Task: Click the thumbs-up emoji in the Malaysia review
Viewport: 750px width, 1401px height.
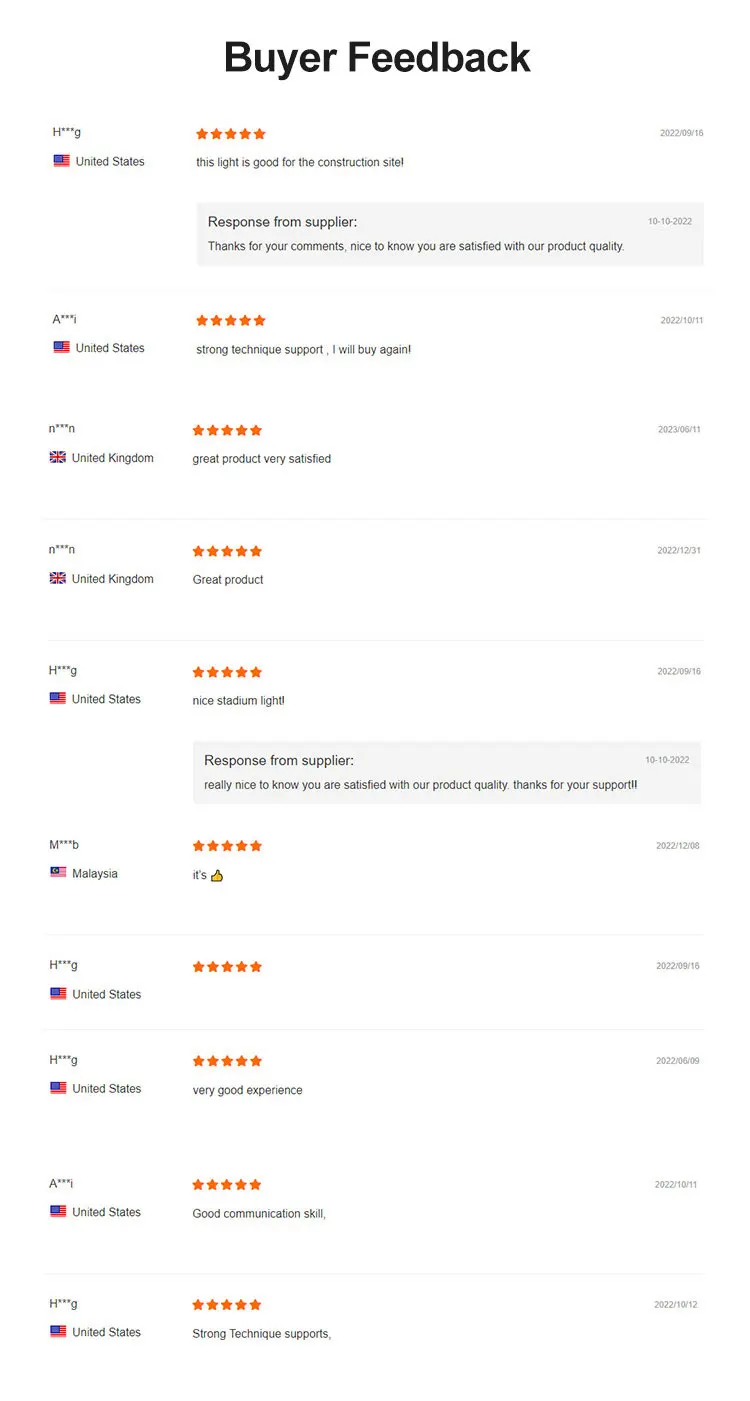Action: coord(217,876)
